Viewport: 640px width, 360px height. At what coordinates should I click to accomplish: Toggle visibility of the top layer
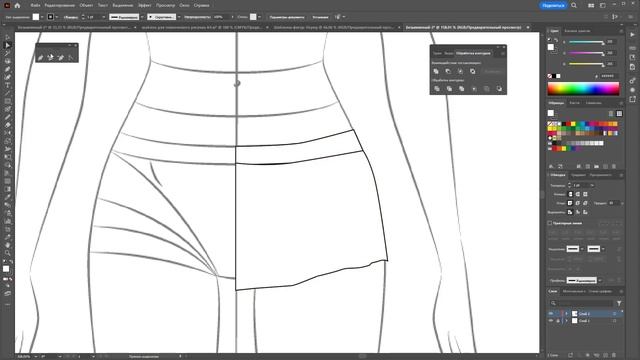[x=551, y=313]
